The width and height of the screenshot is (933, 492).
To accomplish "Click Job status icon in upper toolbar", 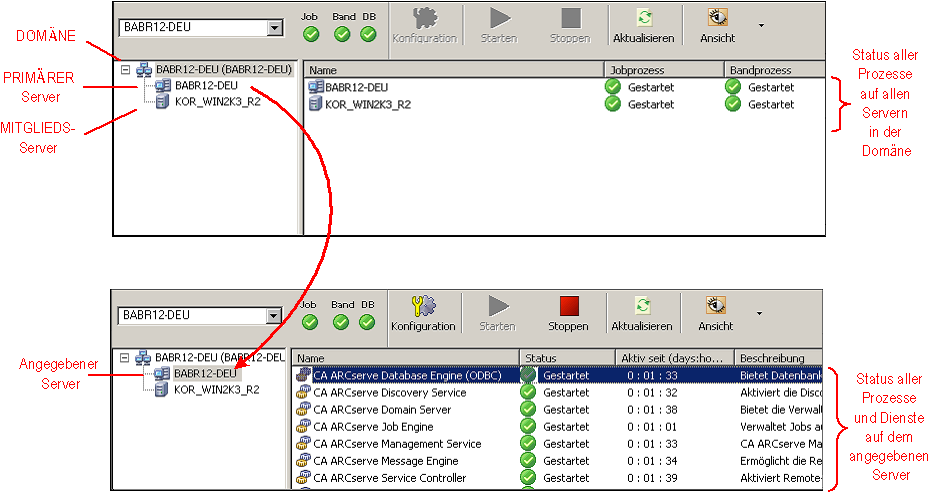I will coord(311,35).
